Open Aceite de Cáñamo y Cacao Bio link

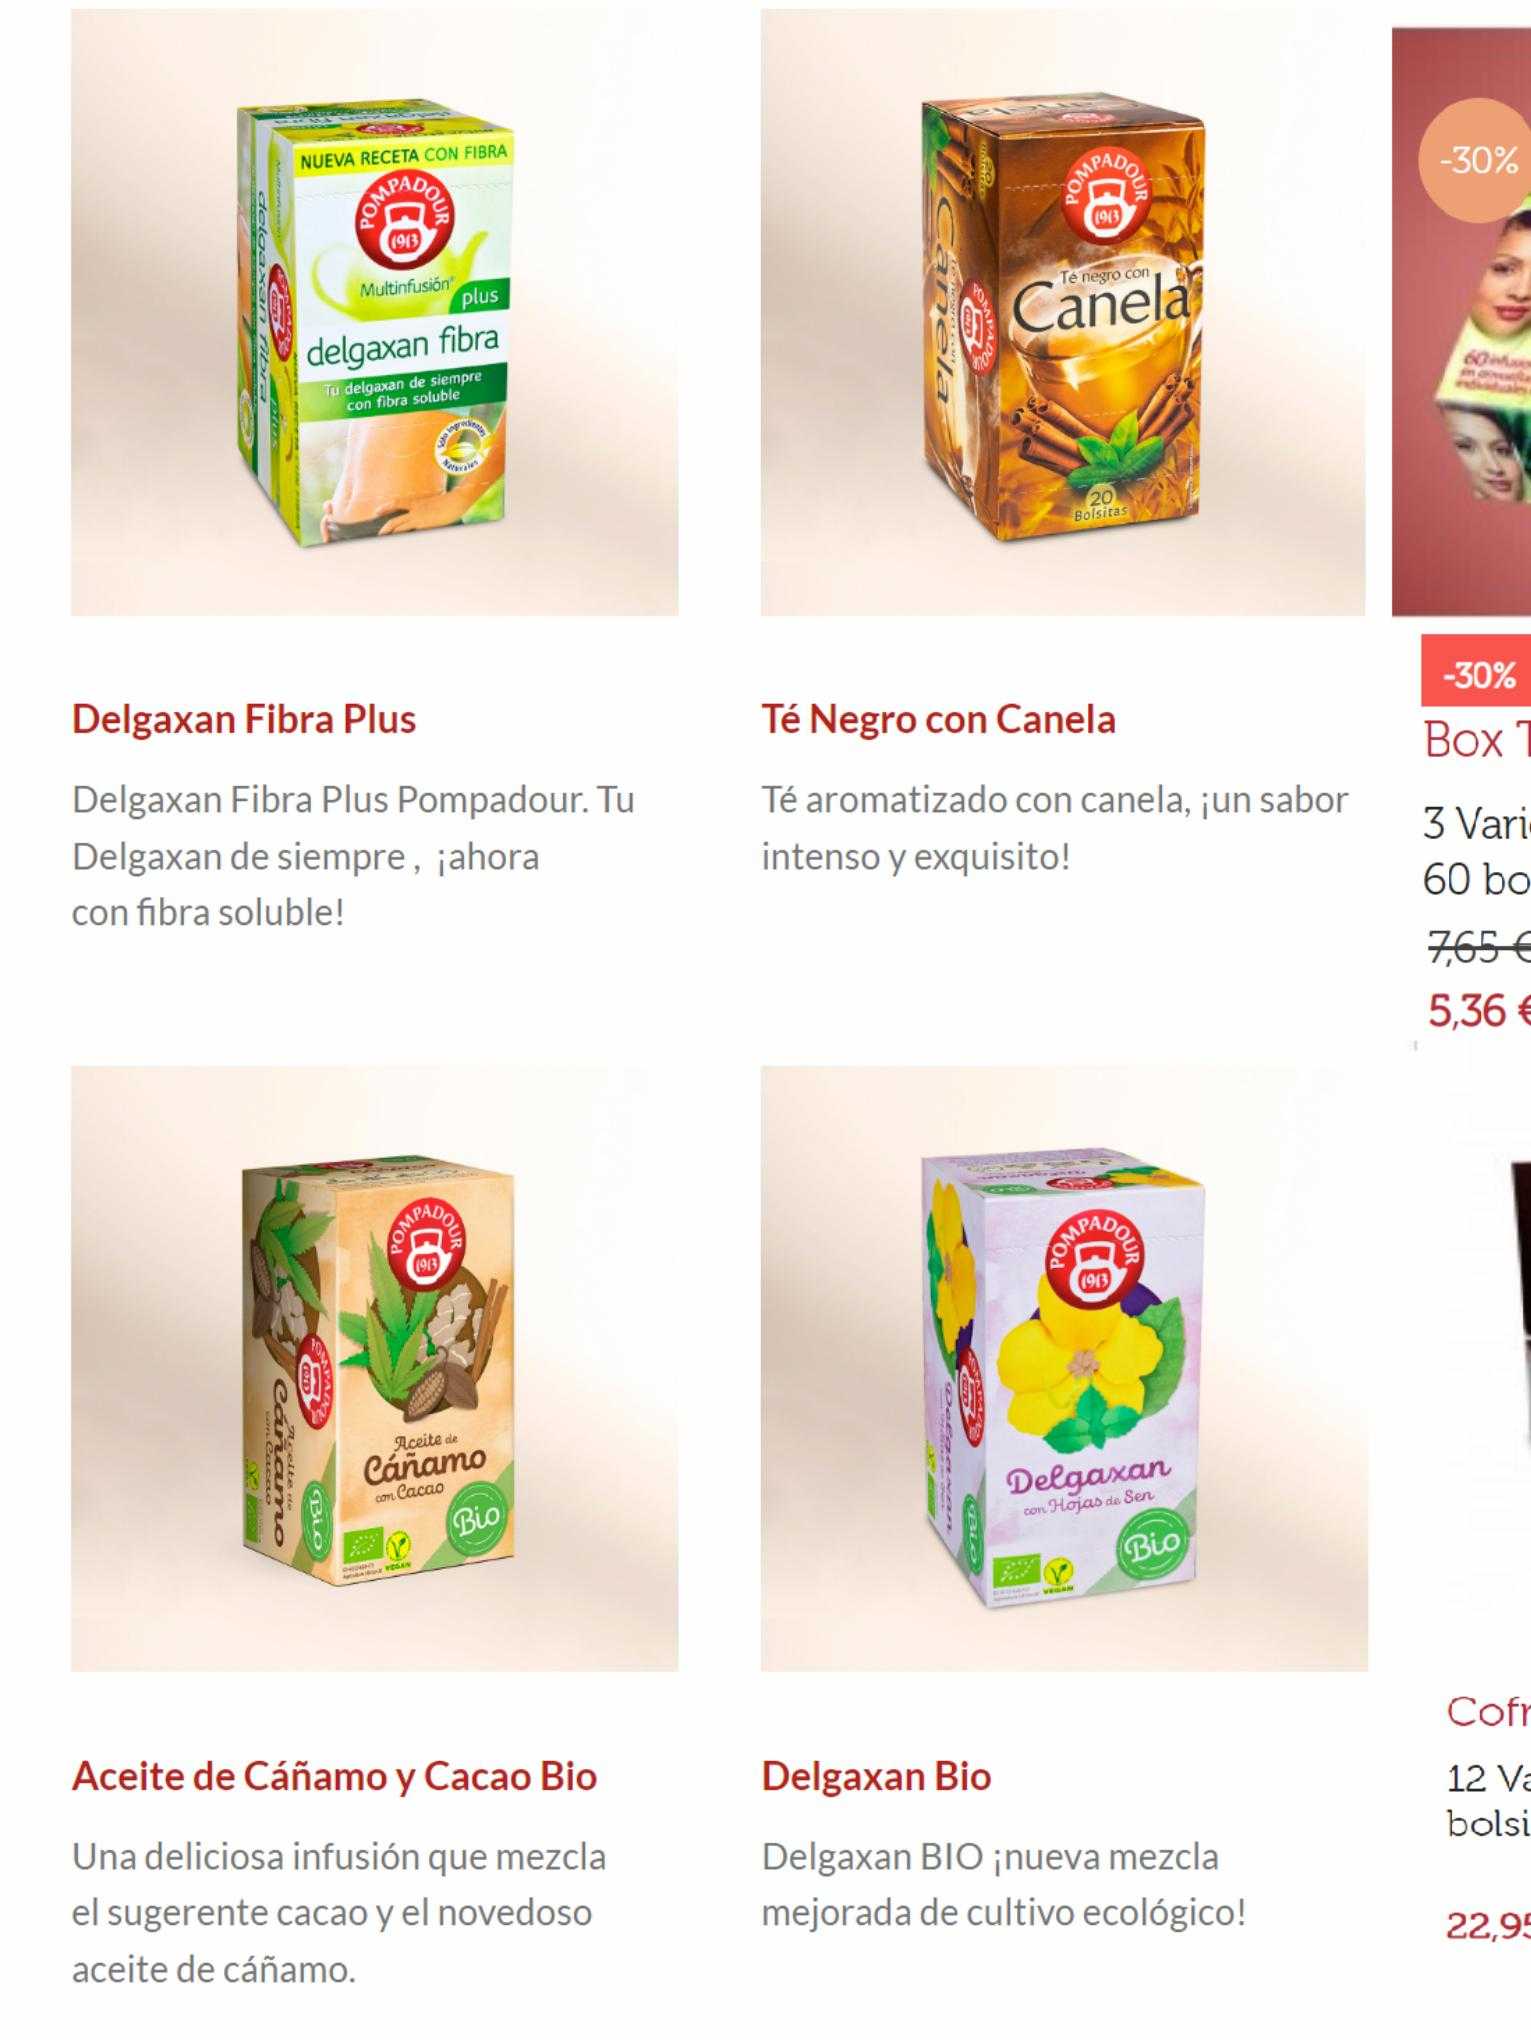(x=334, y=1776)
